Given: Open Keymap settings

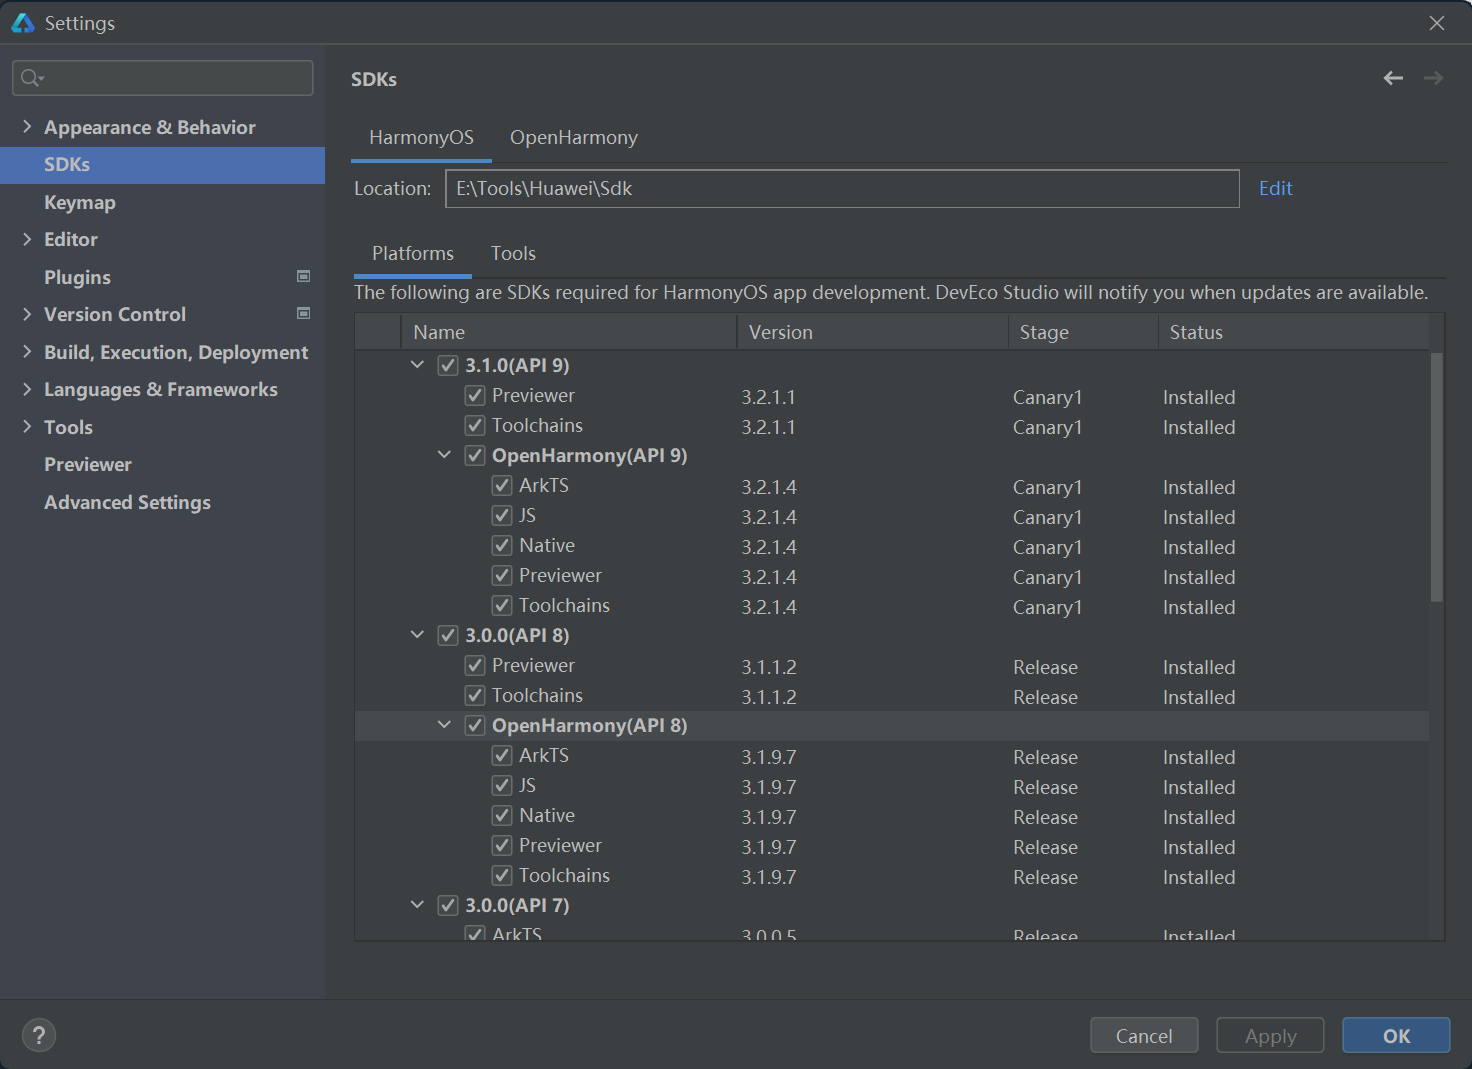Looking at the screenshot, I should click(x=80, y=203).
